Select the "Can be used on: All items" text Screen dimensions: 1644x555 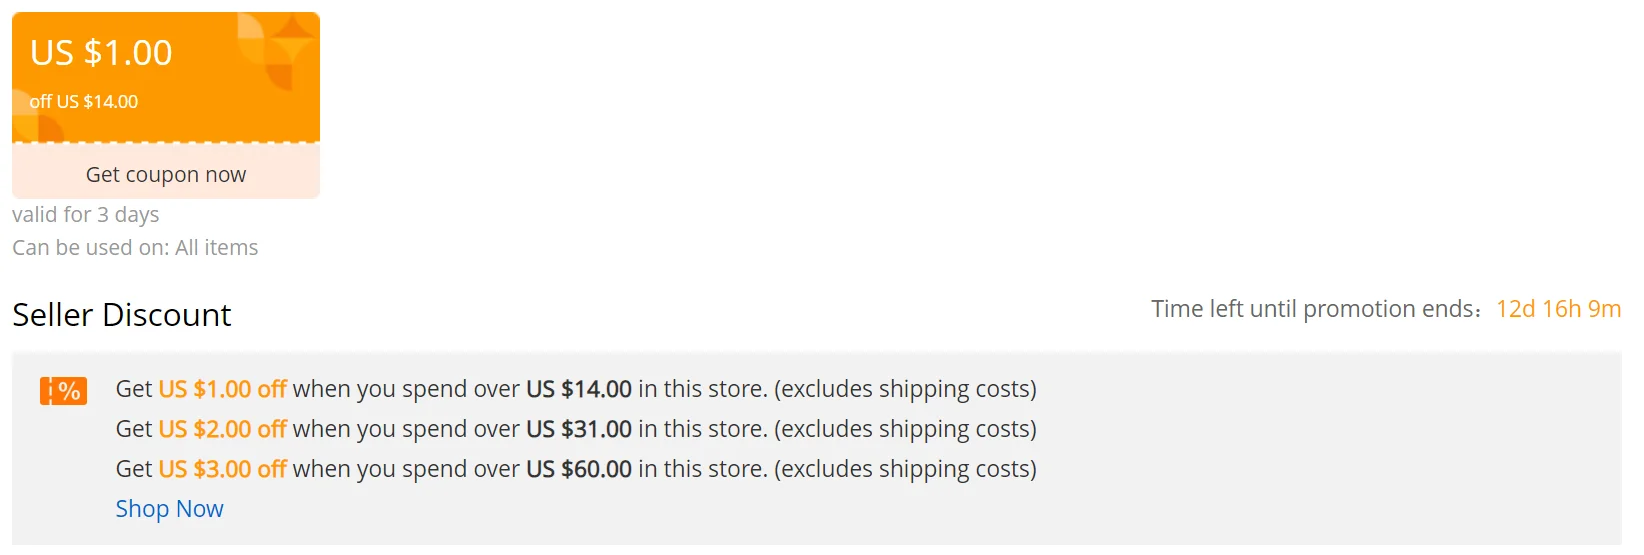coord(135,248)
